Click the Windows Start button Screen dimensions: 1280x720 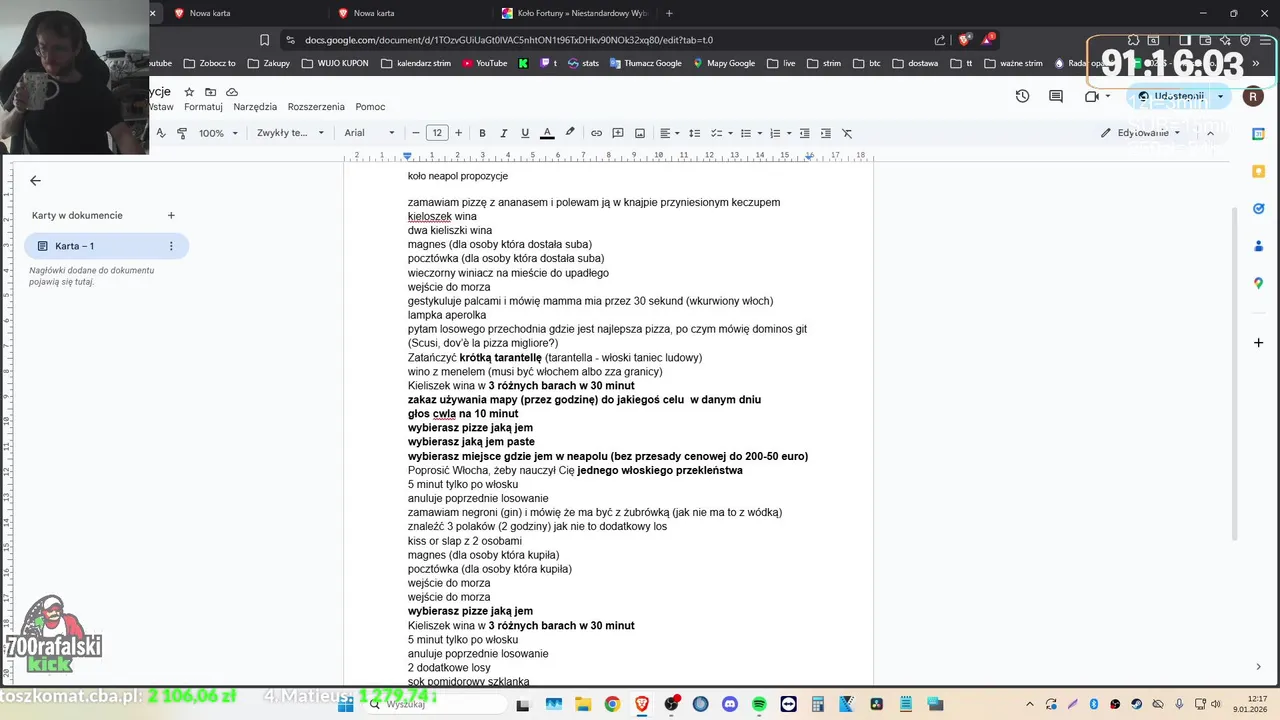click(x=345, y=704)
